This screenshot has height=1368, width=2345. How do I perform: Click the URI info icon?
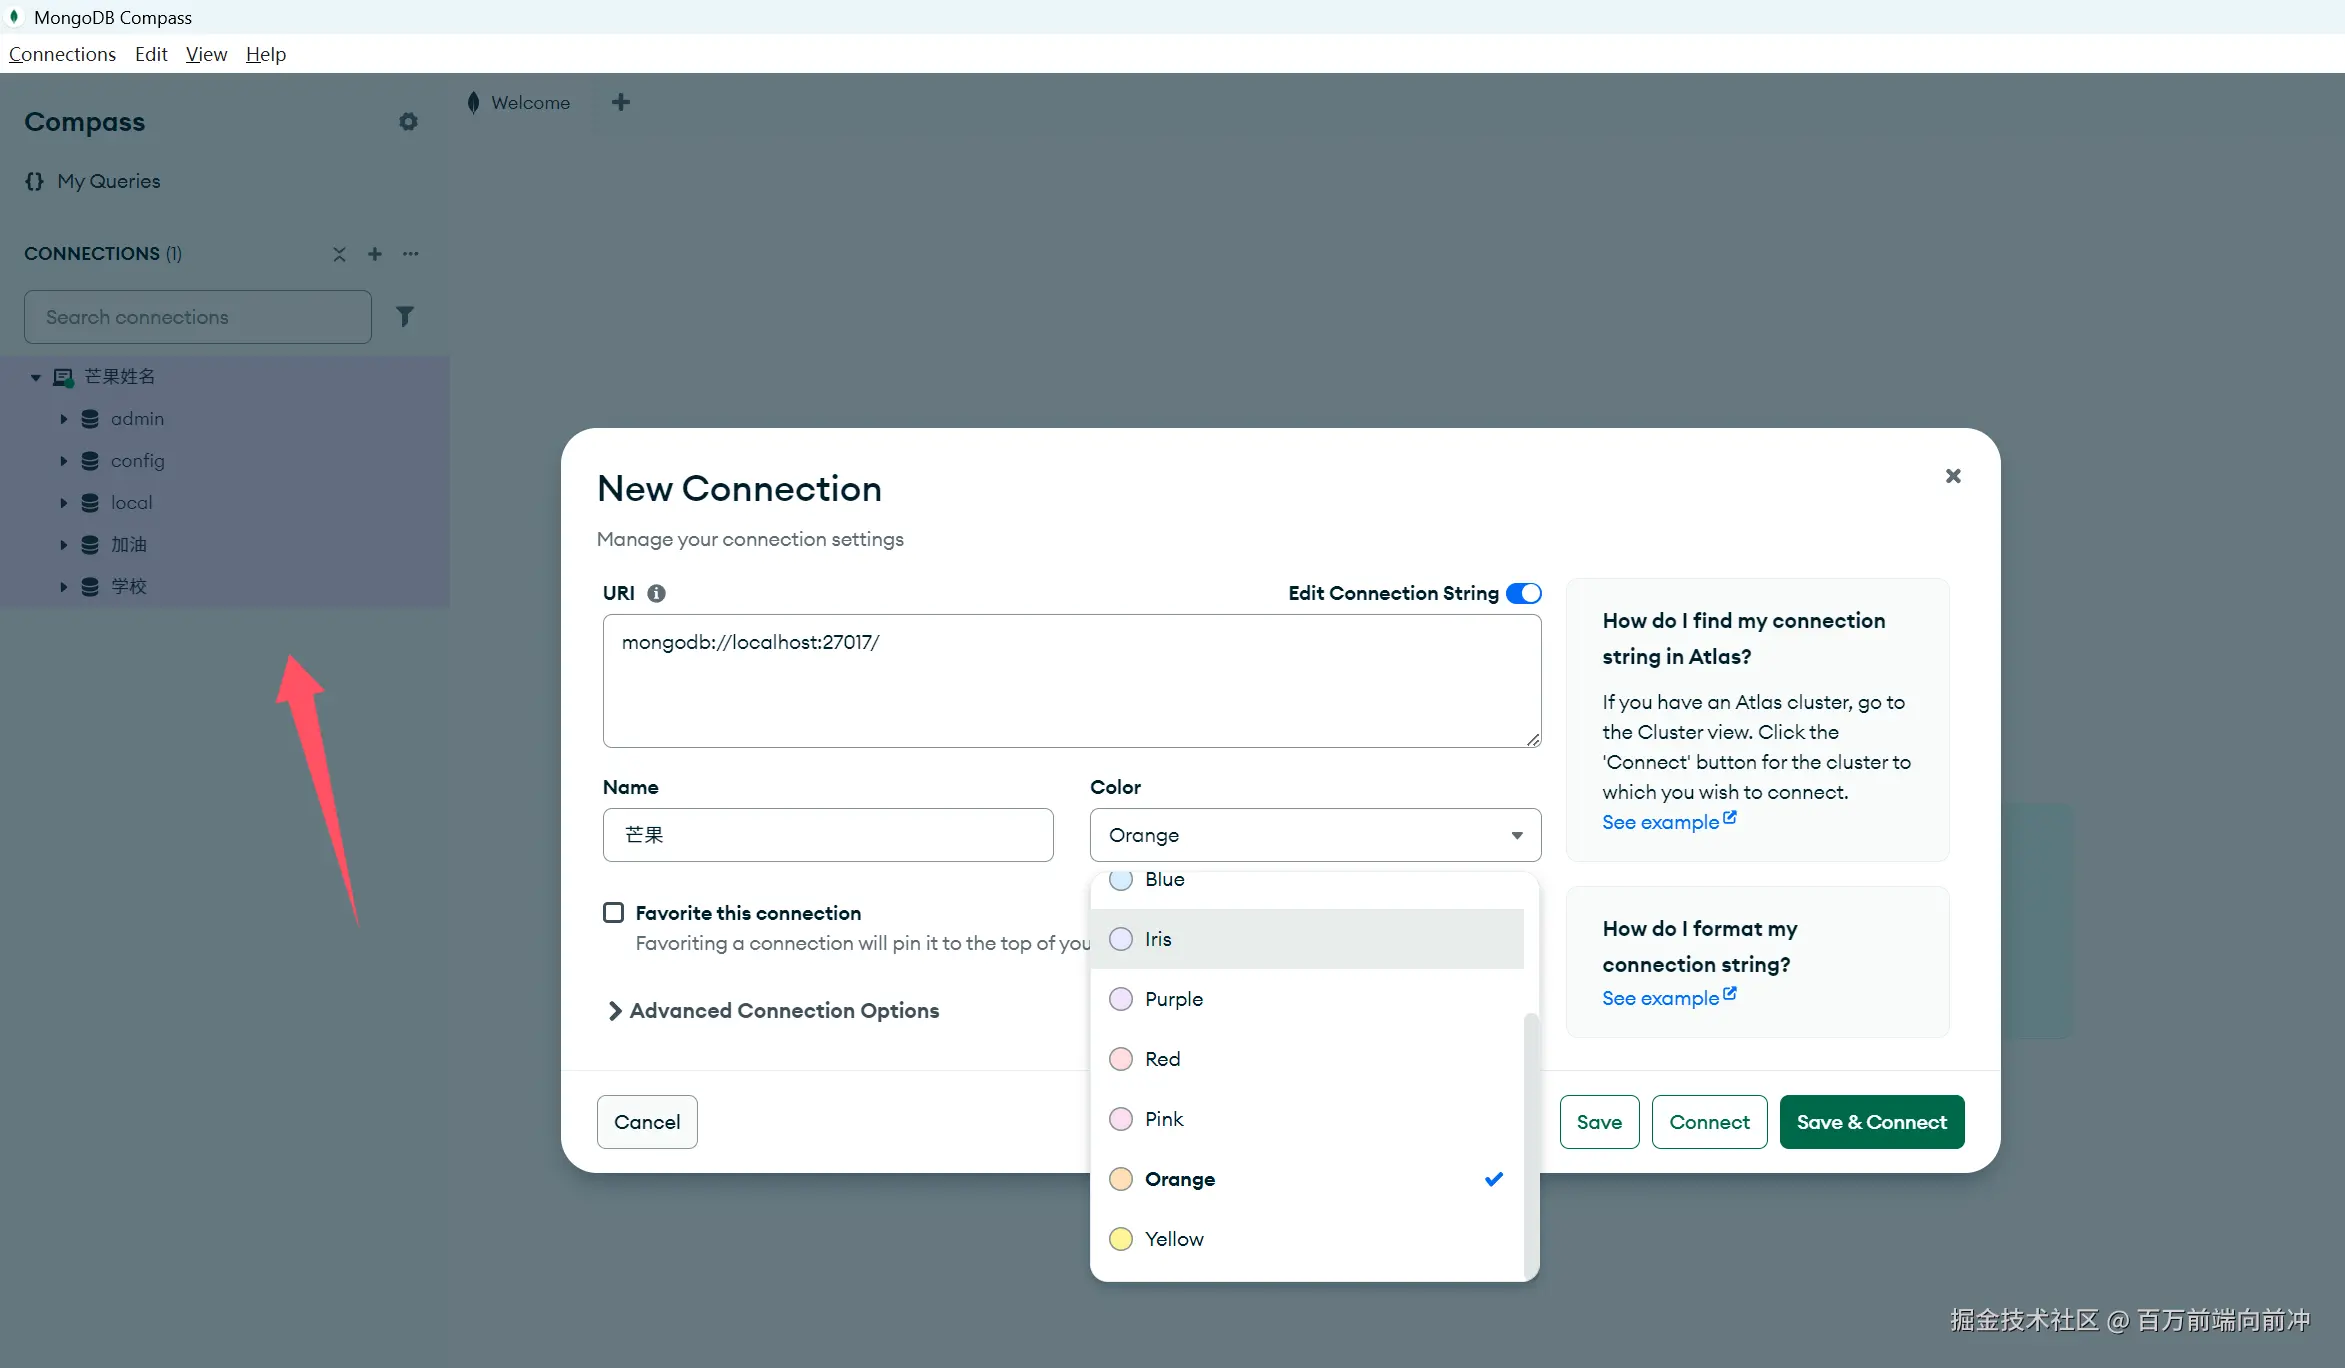(x=656, y=593)
